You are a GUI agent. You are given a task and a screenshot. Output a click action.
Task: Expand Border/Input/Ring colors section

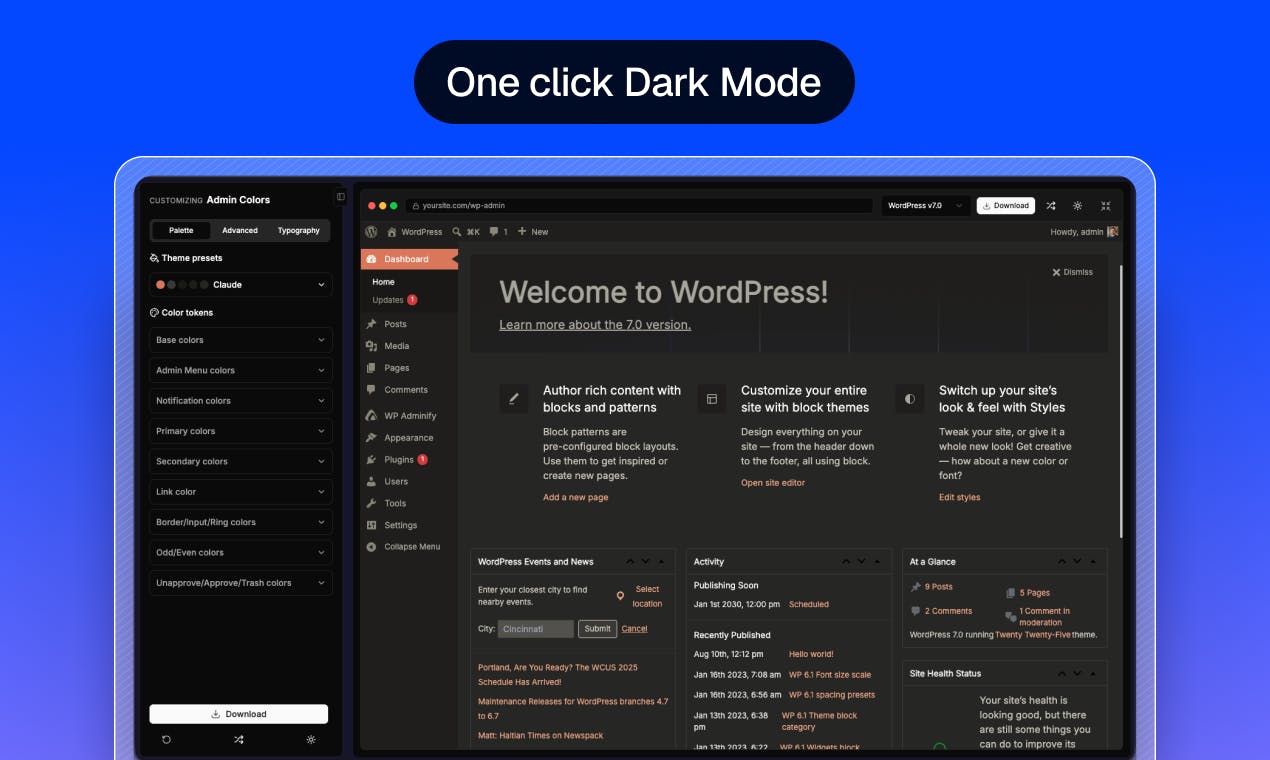tap(241, 522)
